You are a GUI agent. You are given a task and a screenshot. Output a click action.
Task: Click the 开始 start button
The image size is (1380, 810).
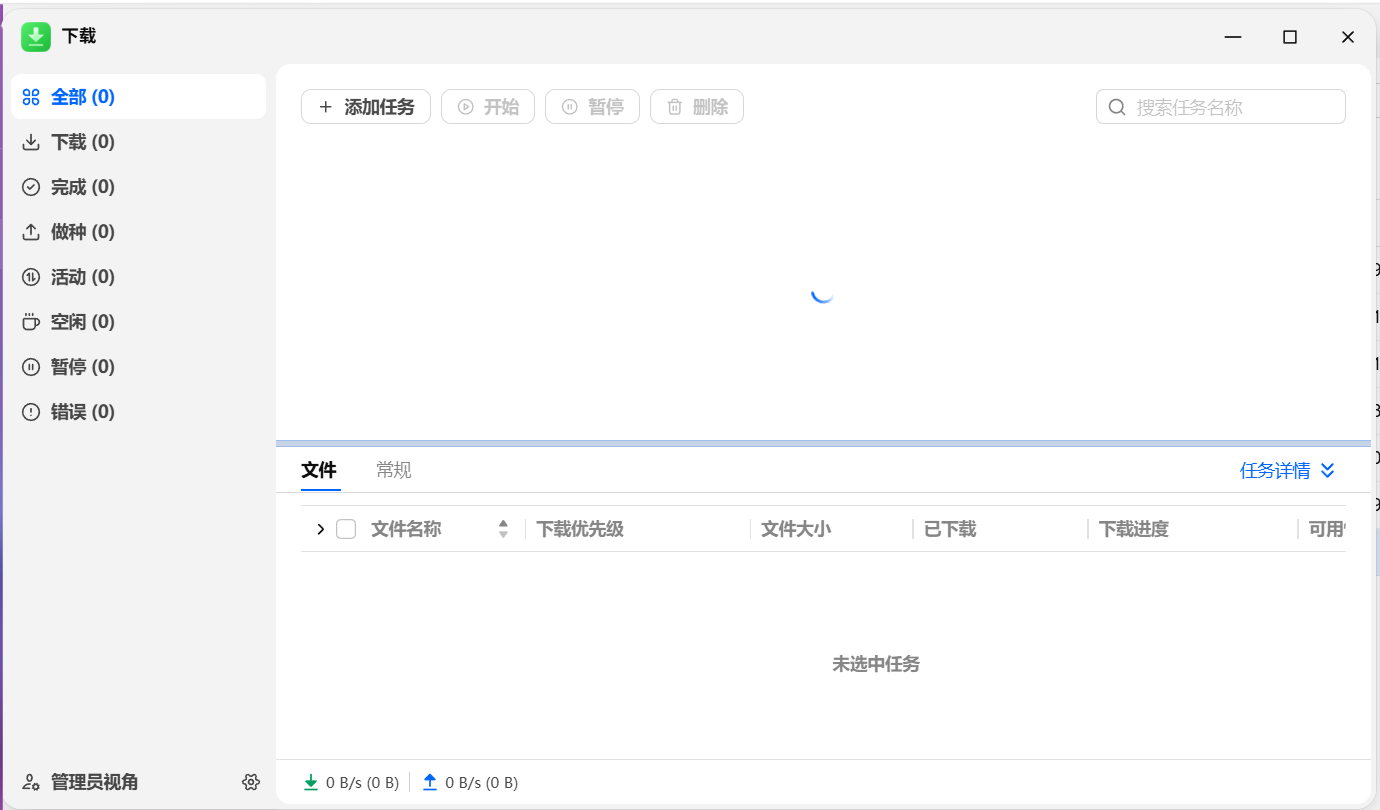488,107
